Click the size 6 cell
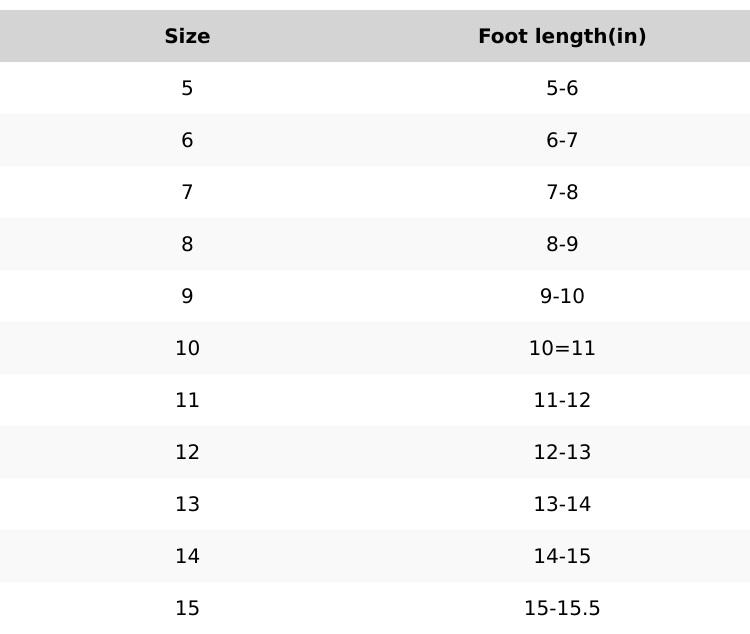Image resolution: width=750 pixels, height=634 pixels. (187, 141)
